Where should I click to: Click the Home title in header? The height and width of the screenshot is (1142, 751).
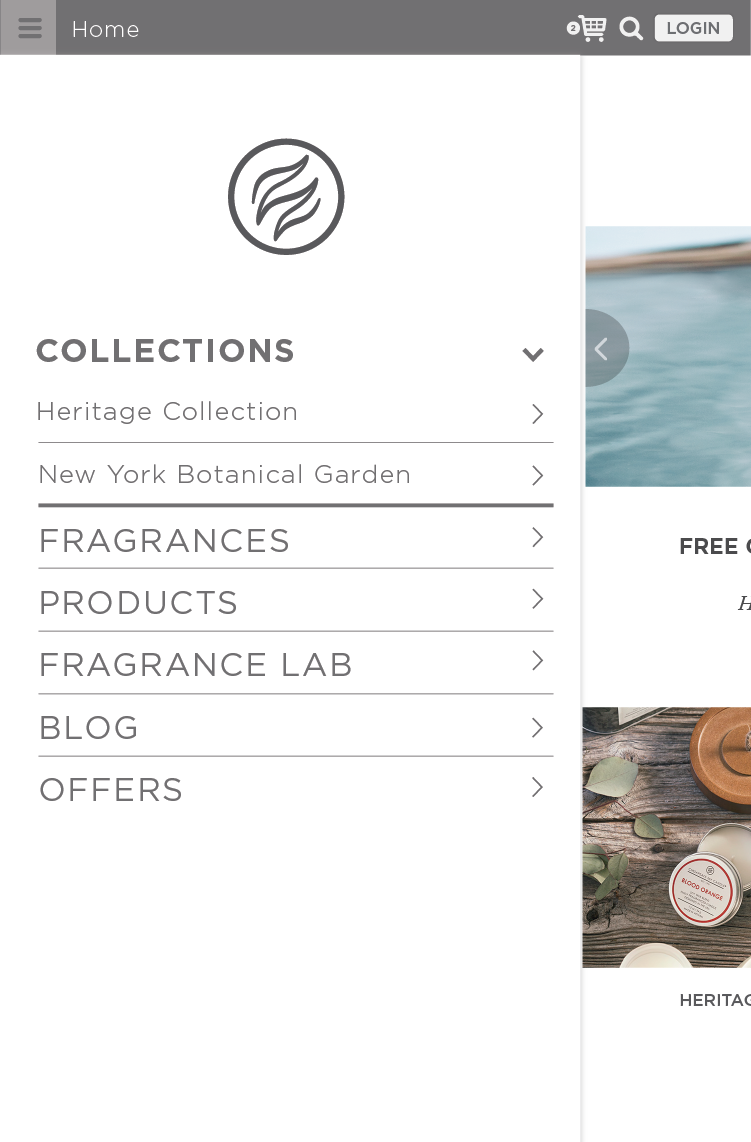106,29
